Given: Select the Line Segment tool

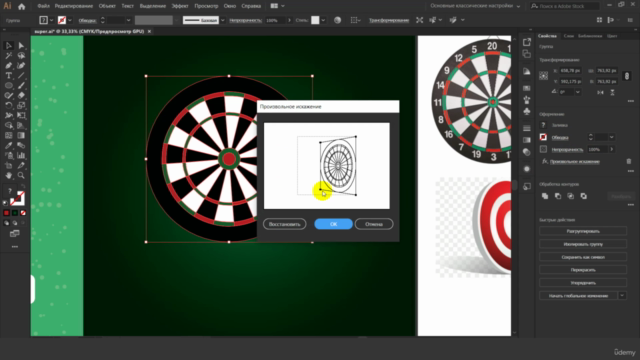Looking at the screenshot, I should click(x=21, y=76).
